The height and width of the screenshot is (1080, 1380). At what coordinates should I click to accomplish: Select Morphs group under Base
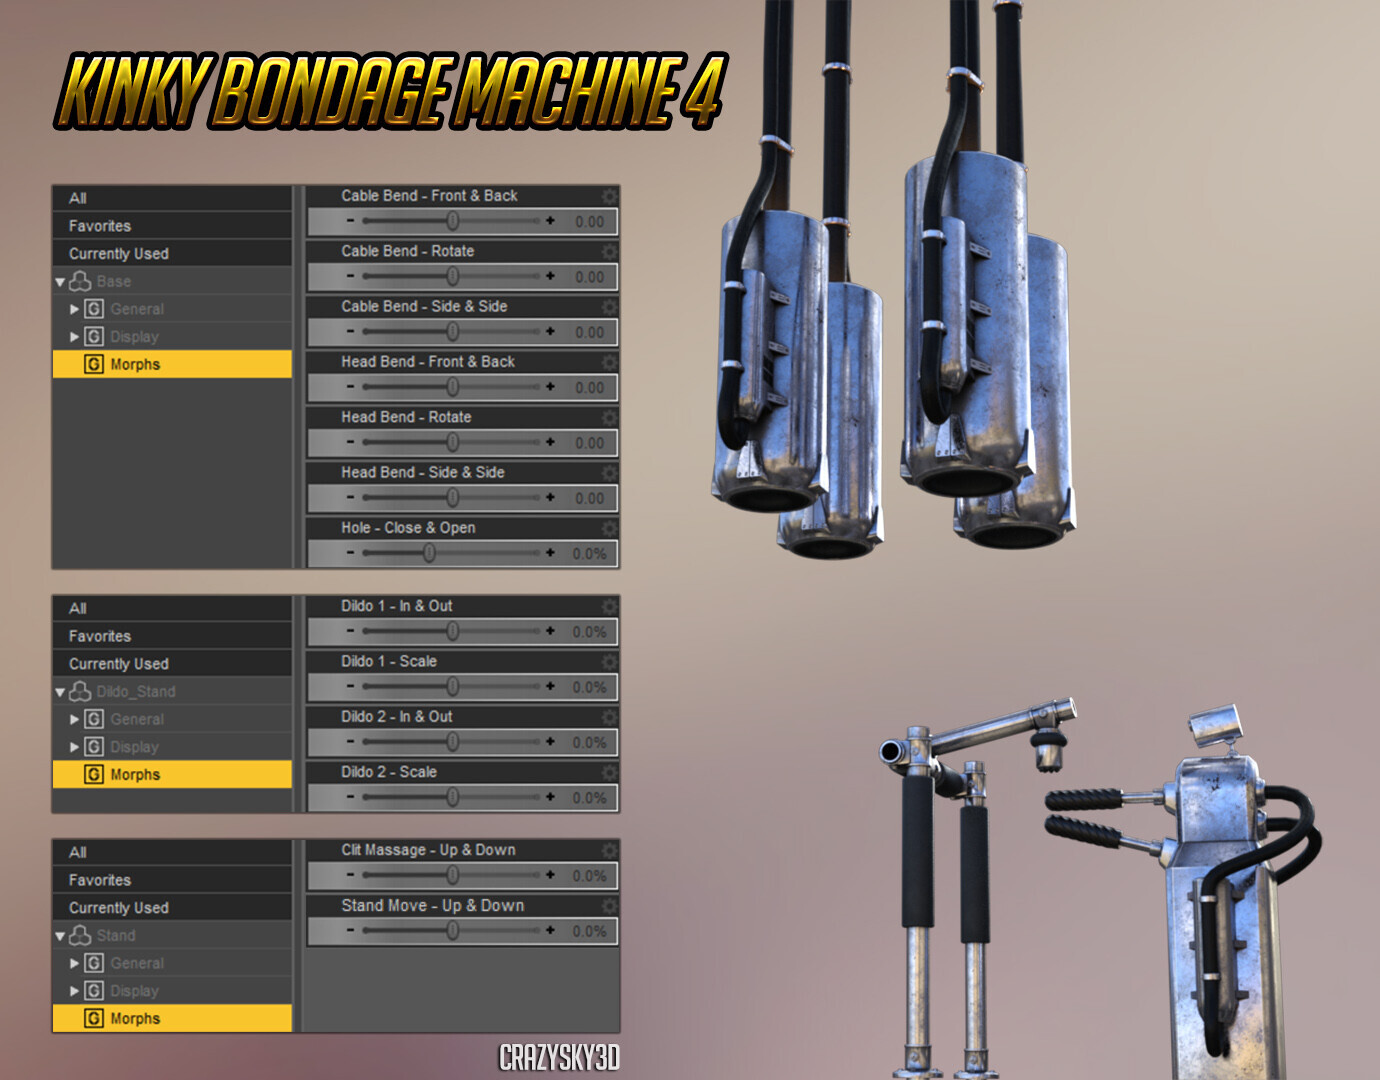point(135,364)
